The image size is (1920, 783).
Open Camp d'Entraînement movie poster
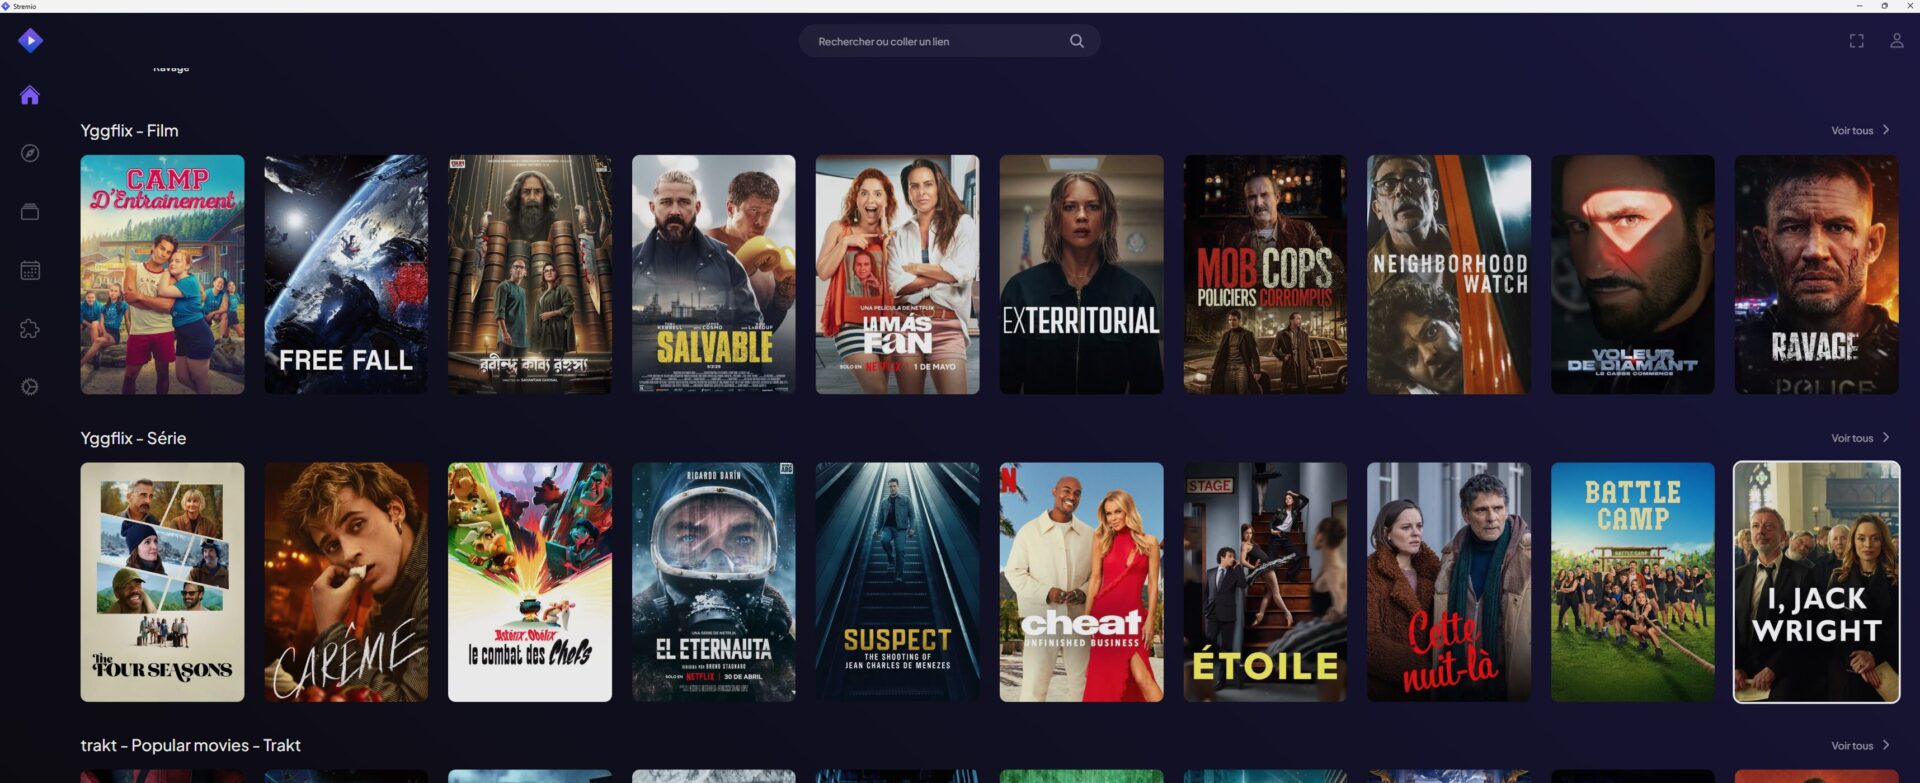pos(162,274)
